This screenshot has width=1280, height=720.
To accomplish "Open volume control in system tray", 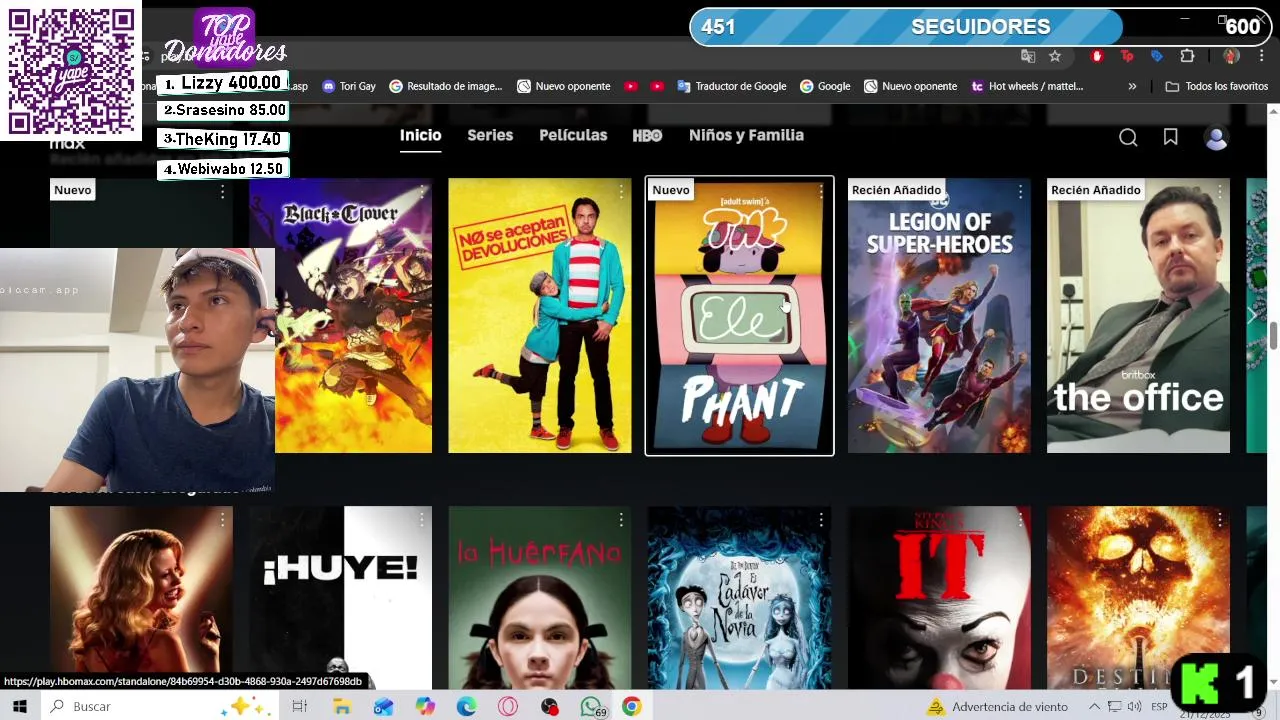I will pos(1134,706).
